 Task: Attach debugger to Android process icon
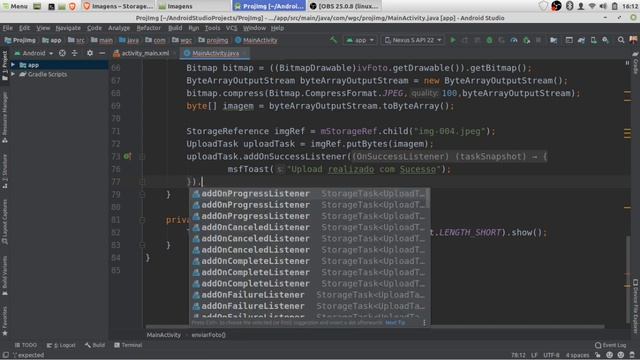point(527,40)
